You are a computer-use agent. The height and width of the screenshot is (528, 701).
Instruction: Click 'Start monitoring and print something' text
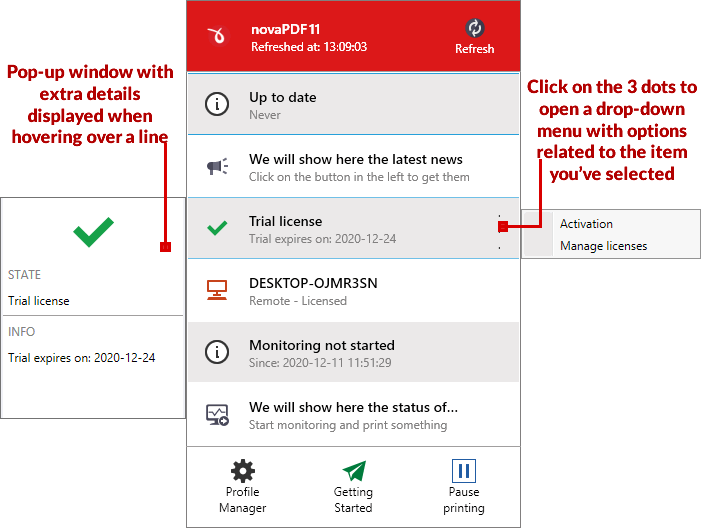point(348,425)
